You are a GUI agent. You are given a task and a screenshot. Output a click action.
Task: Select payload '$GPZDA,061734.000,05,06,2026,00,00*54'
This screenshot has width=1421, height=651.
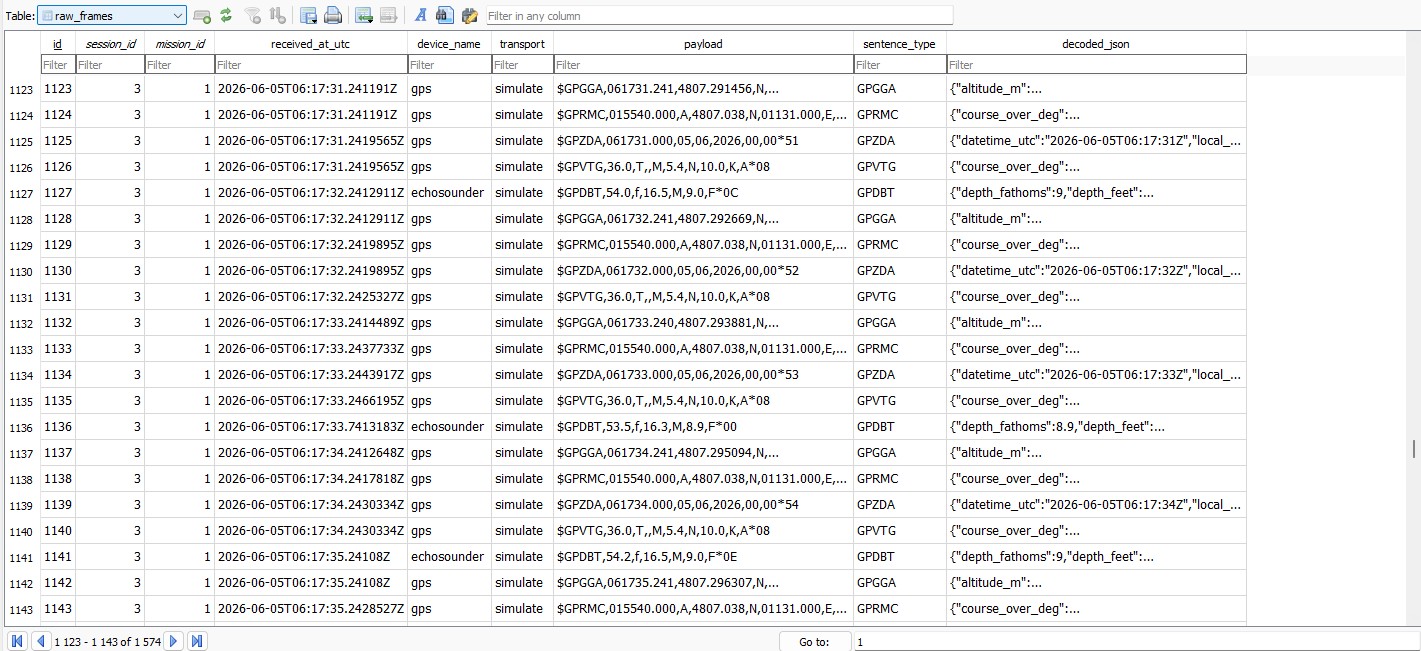(703, 505)
